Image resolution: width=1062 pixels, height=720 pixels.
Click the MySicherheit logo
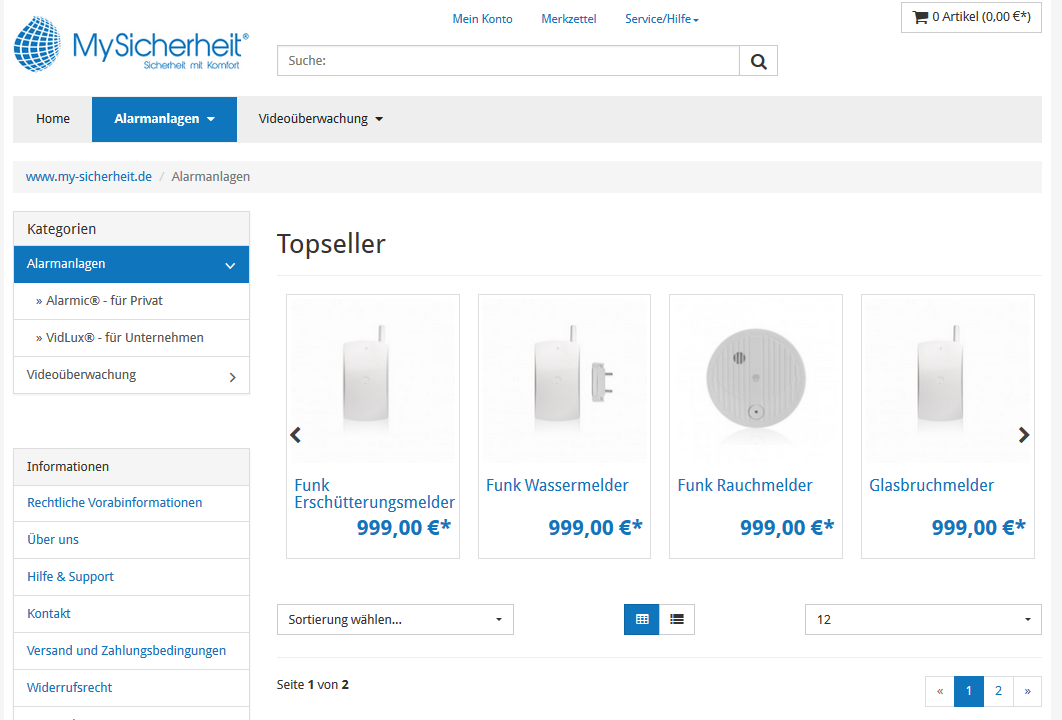click(x=131, y=46)
